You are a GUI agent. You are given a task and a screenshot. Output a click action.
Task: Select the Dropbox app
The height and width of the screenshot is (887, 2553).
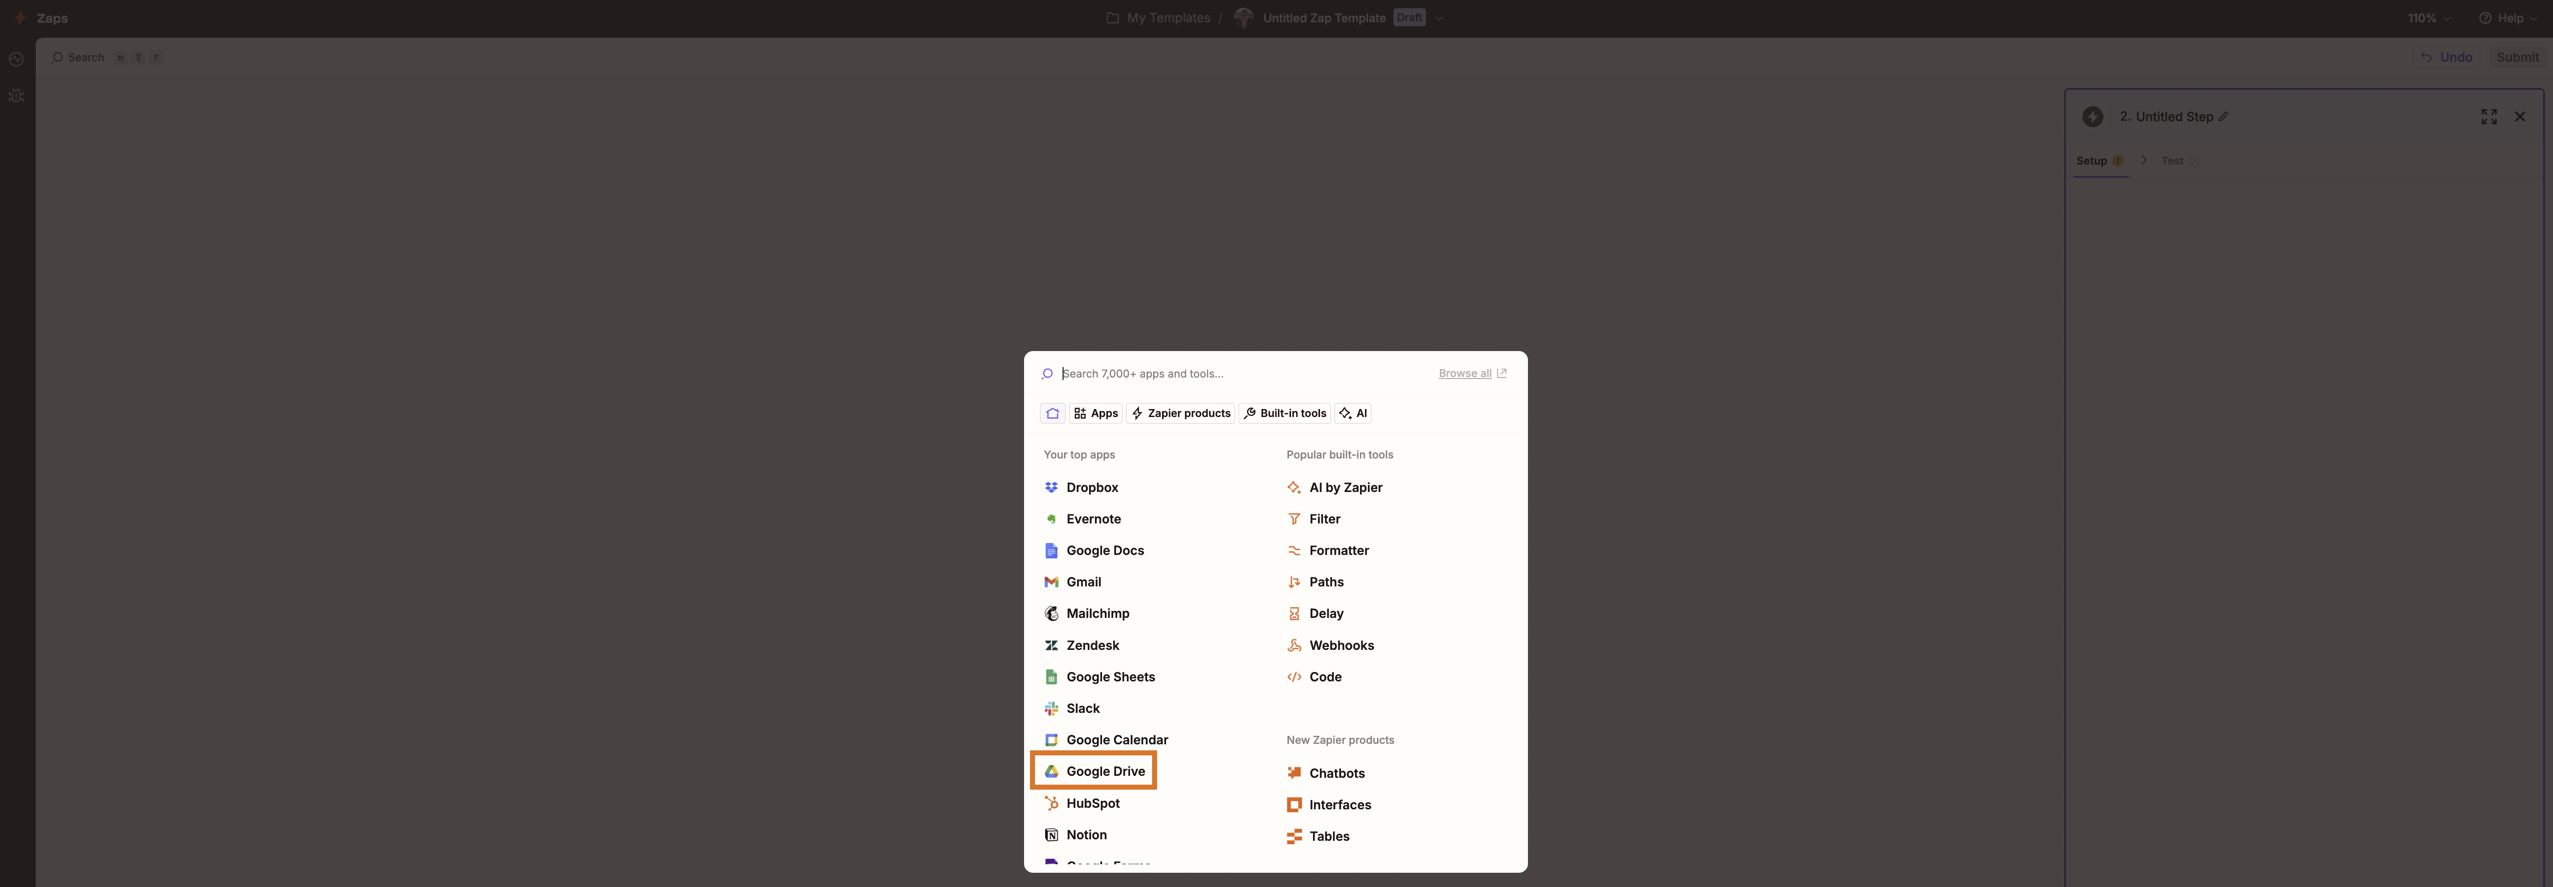click(x=1081, y=487)
